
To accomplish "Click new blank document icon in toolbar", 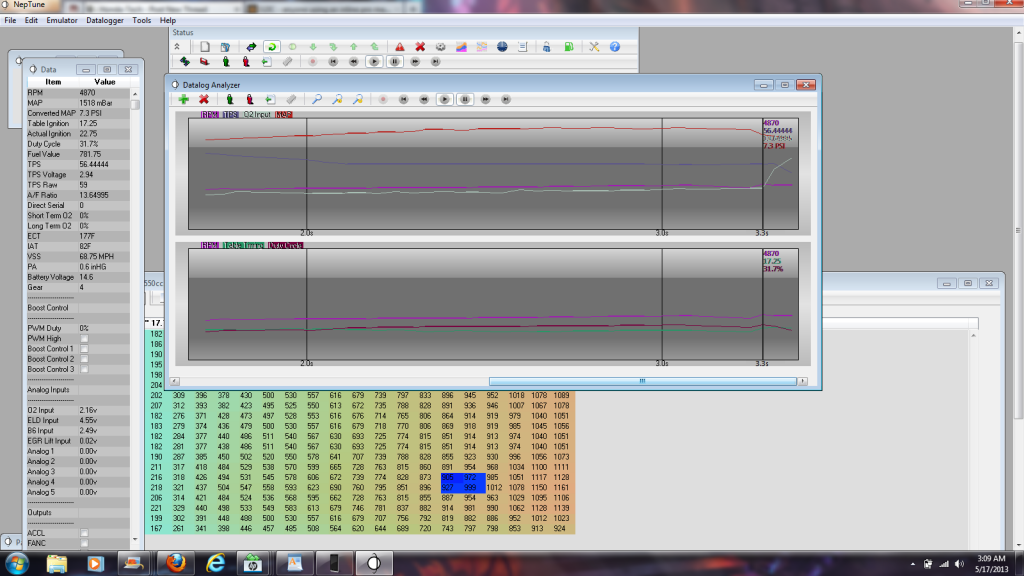I will [x=204, y=46].
